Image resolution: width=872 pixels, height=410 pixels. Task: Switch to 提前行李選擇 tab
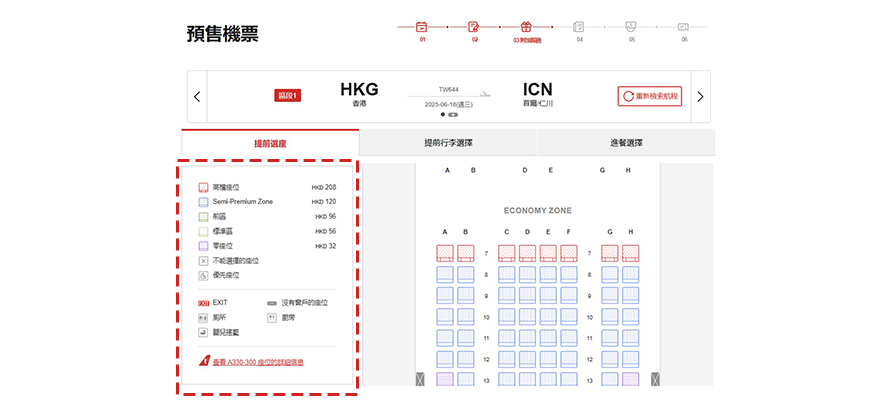pos(448,143)
